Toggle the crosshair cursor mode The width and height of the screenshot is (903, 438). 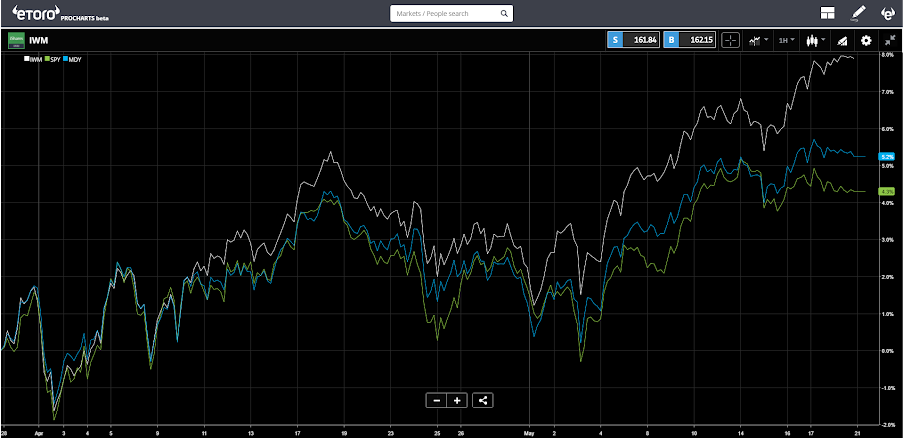[730, 40]
